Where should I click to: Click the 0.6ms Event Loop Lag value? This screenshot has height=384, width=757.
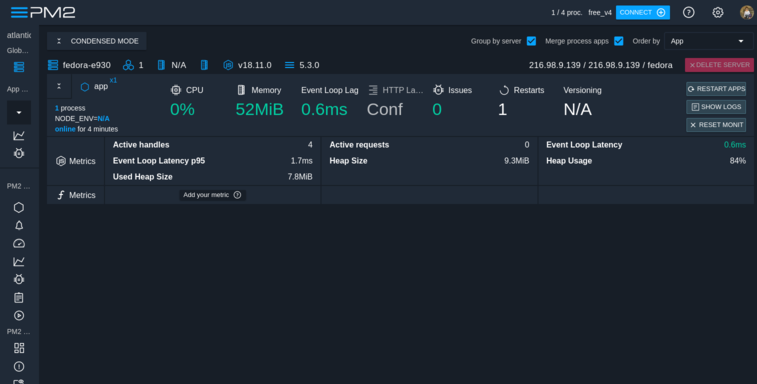[x=324, y=110]
